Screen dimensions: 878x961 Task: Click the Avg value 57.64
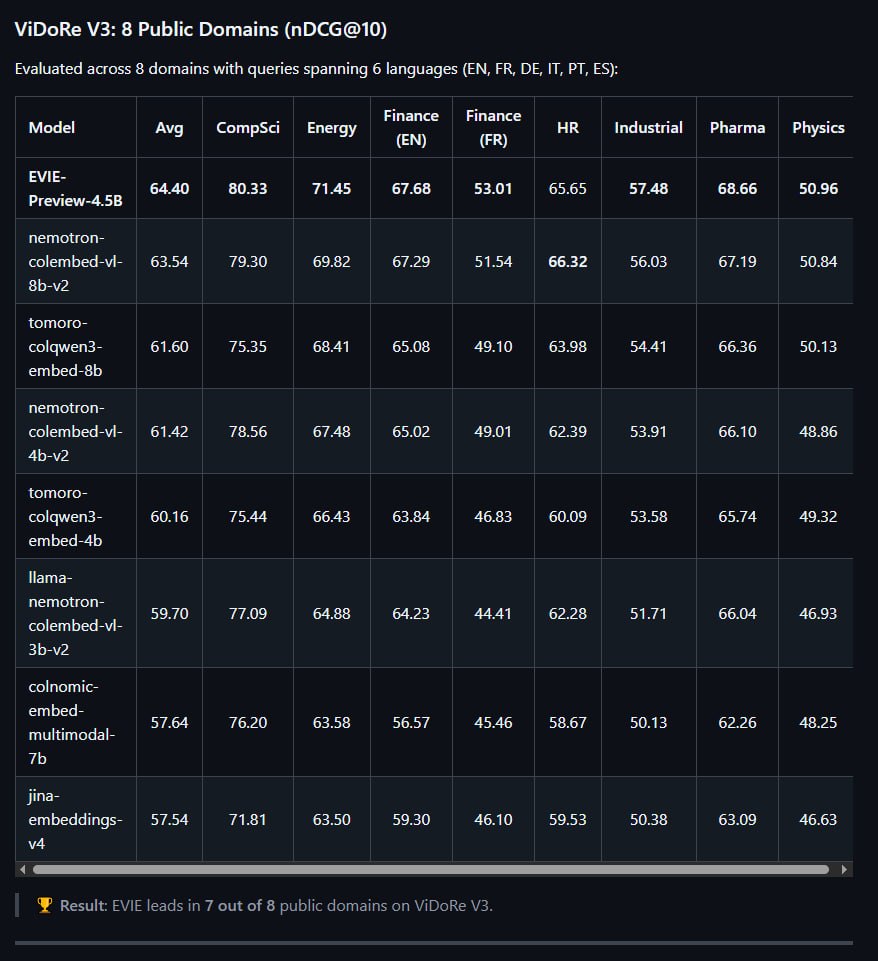(169, 722)
